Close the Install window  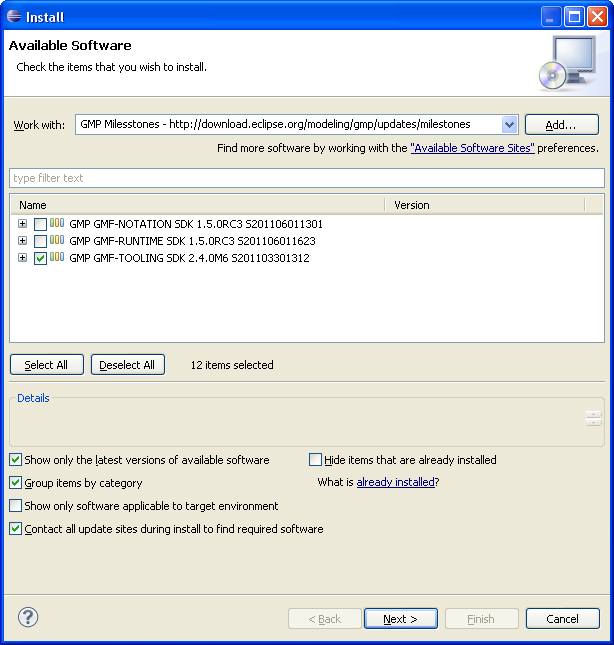[598, 17]
